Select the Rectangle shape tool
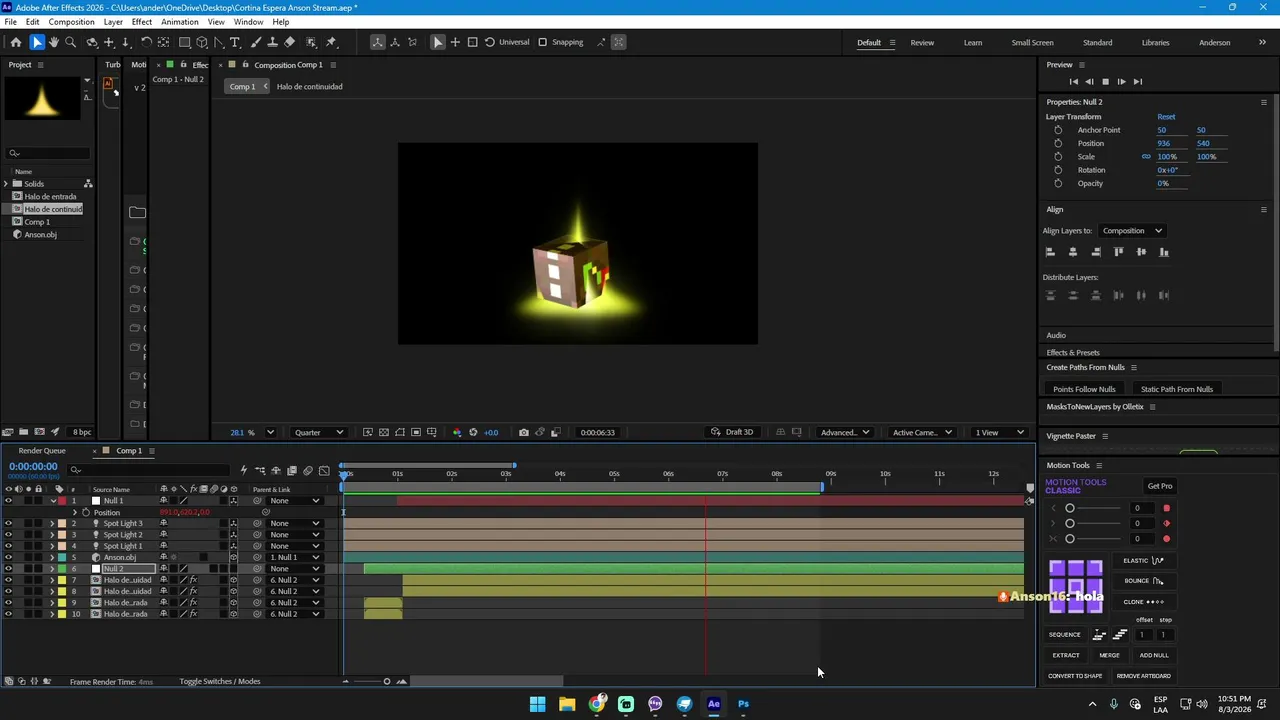Viewport: 1280px width, 720px height. click(185, 42)
